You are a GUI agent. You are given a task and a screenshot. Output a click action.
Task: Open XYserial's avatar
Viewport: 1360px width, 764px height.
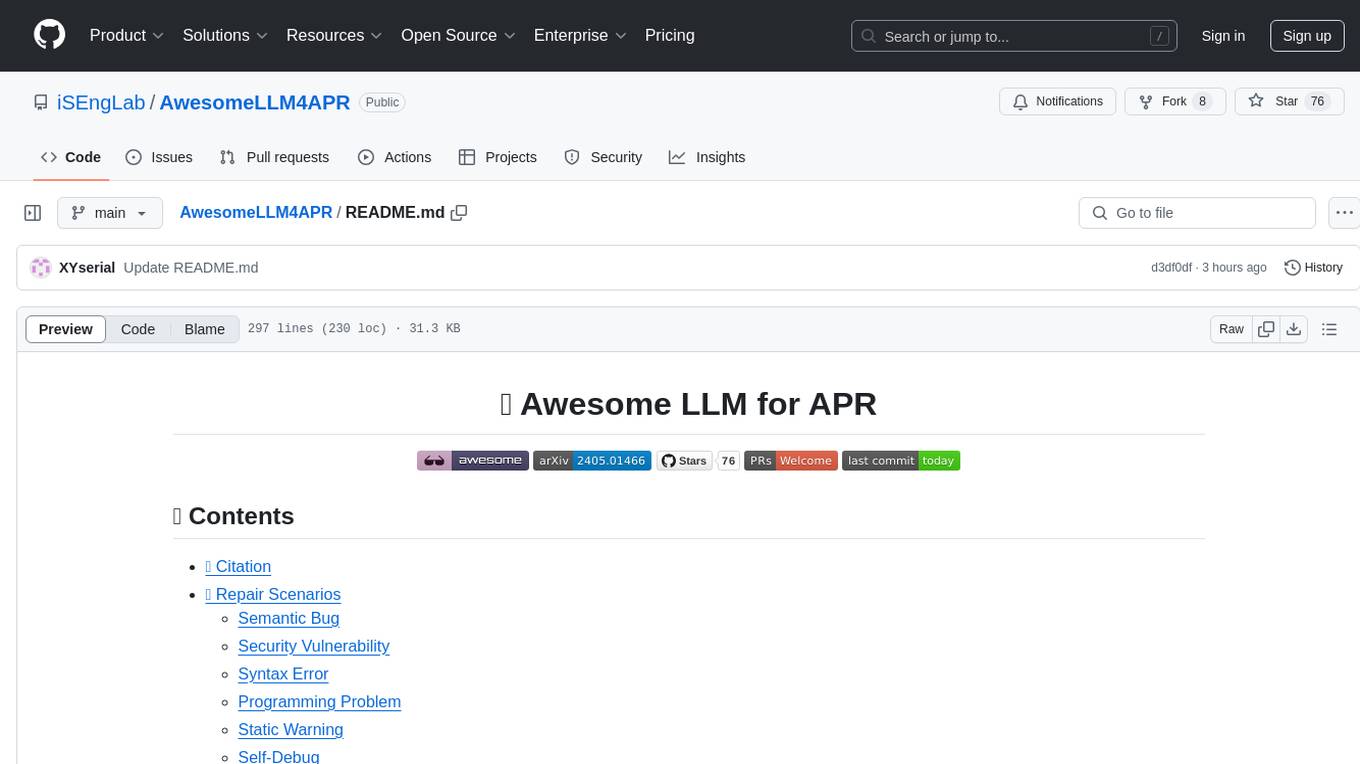pos(41,268)
